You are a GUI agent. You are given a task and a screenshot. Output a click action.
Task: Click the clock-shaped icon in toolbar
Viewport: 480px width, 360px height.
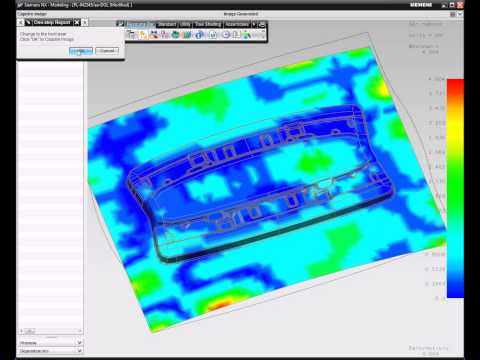(226, 35)
